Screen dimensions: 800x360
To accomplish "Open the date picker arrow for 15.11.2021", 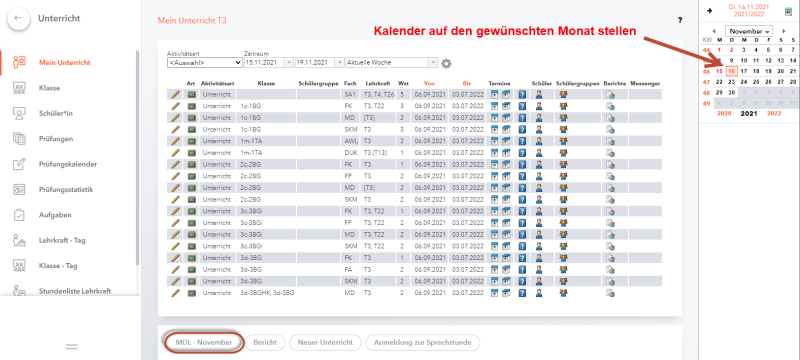I will [288, 62].
